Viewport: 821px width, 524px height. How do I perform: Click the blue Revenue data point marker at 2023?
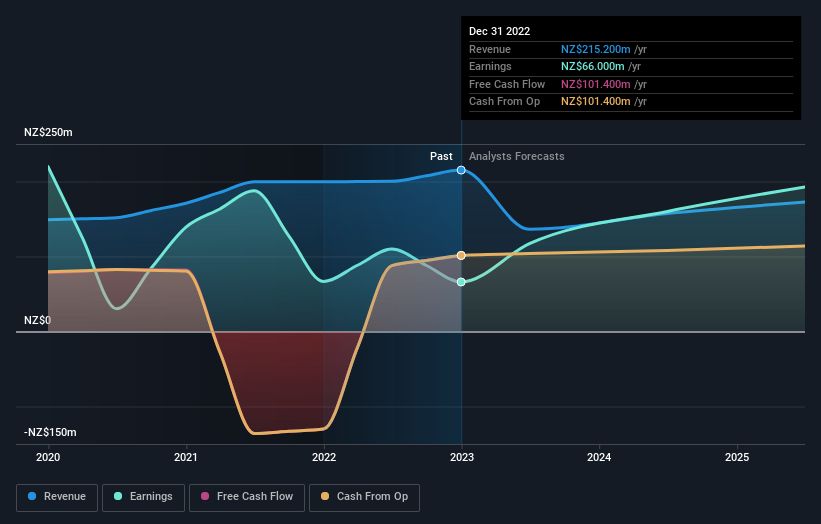pyautogui.click(x=461, y=170)
